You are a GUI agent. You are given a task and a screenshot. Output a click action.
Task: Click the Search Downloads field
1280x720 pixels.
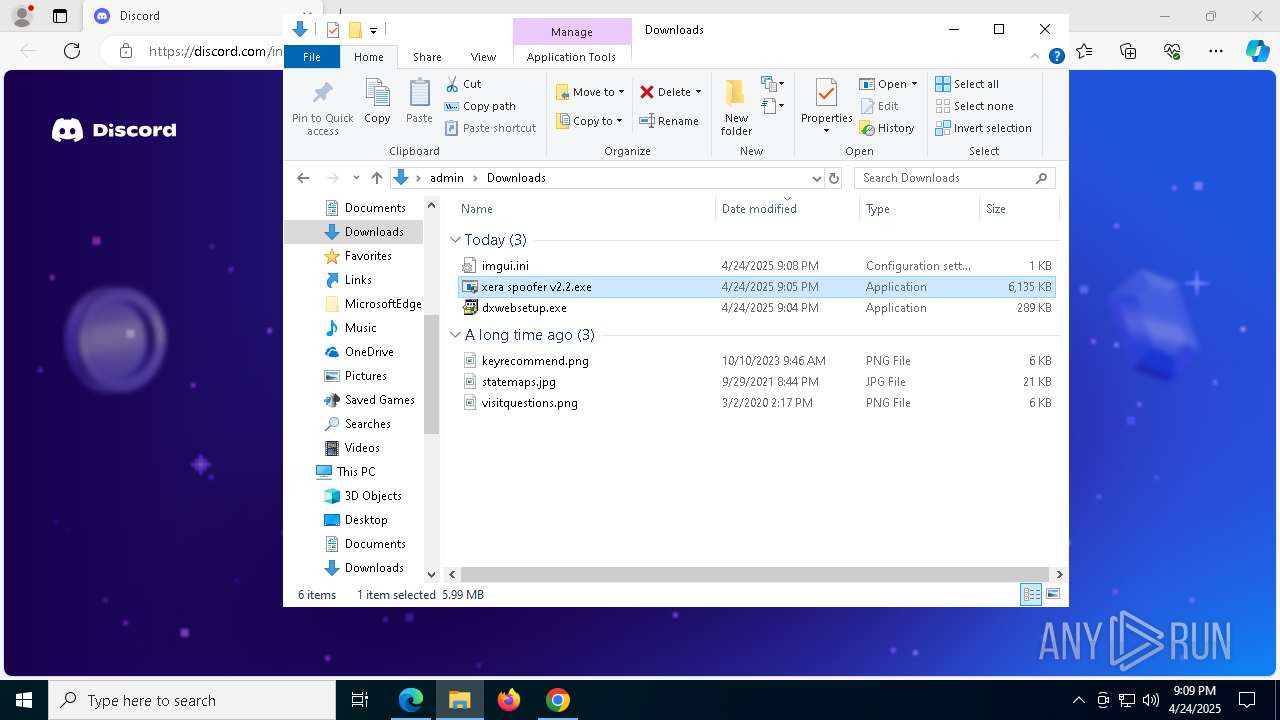click(954, 178)
